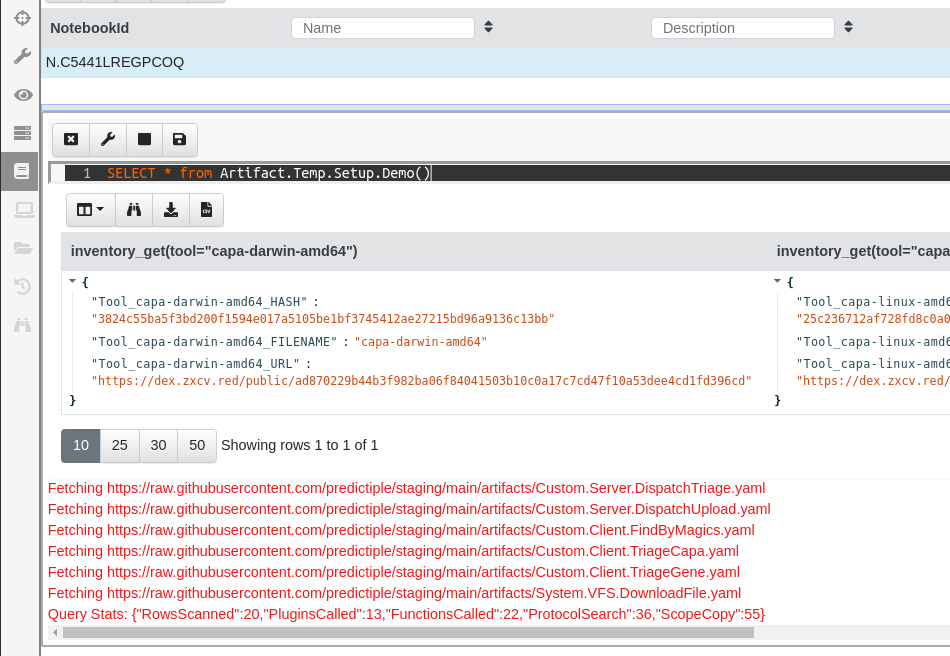Open View Artifacts wrench in sidebar

tap(22, 56)
